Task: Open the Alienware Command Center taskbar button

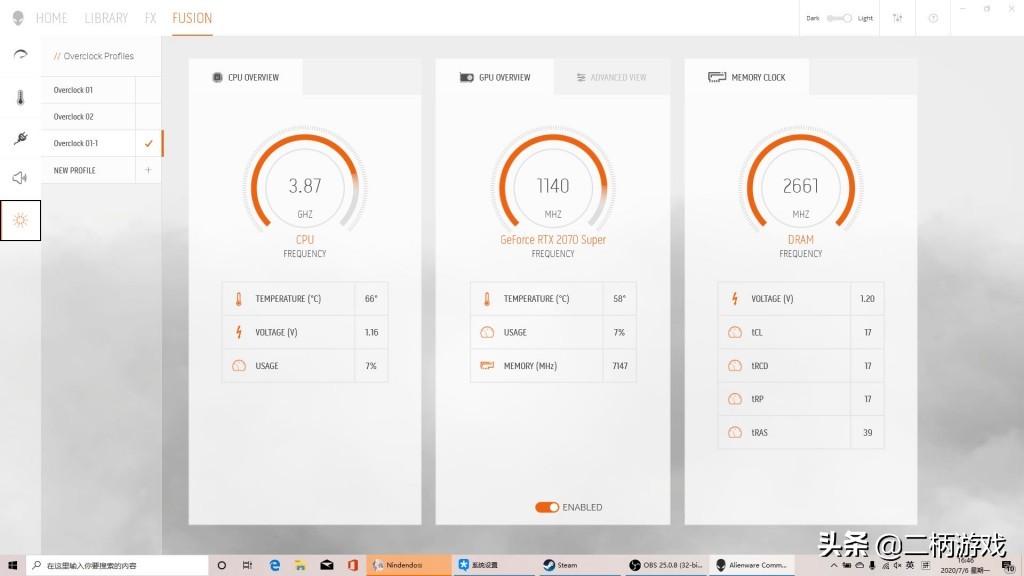Action: (752, 565)
